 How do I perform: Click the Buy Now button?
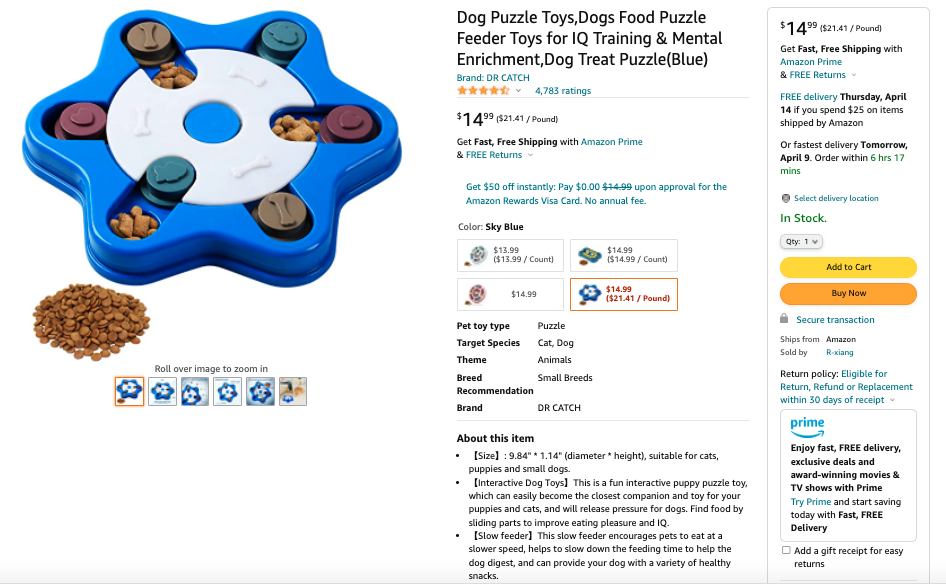click(x=848, y=293)
